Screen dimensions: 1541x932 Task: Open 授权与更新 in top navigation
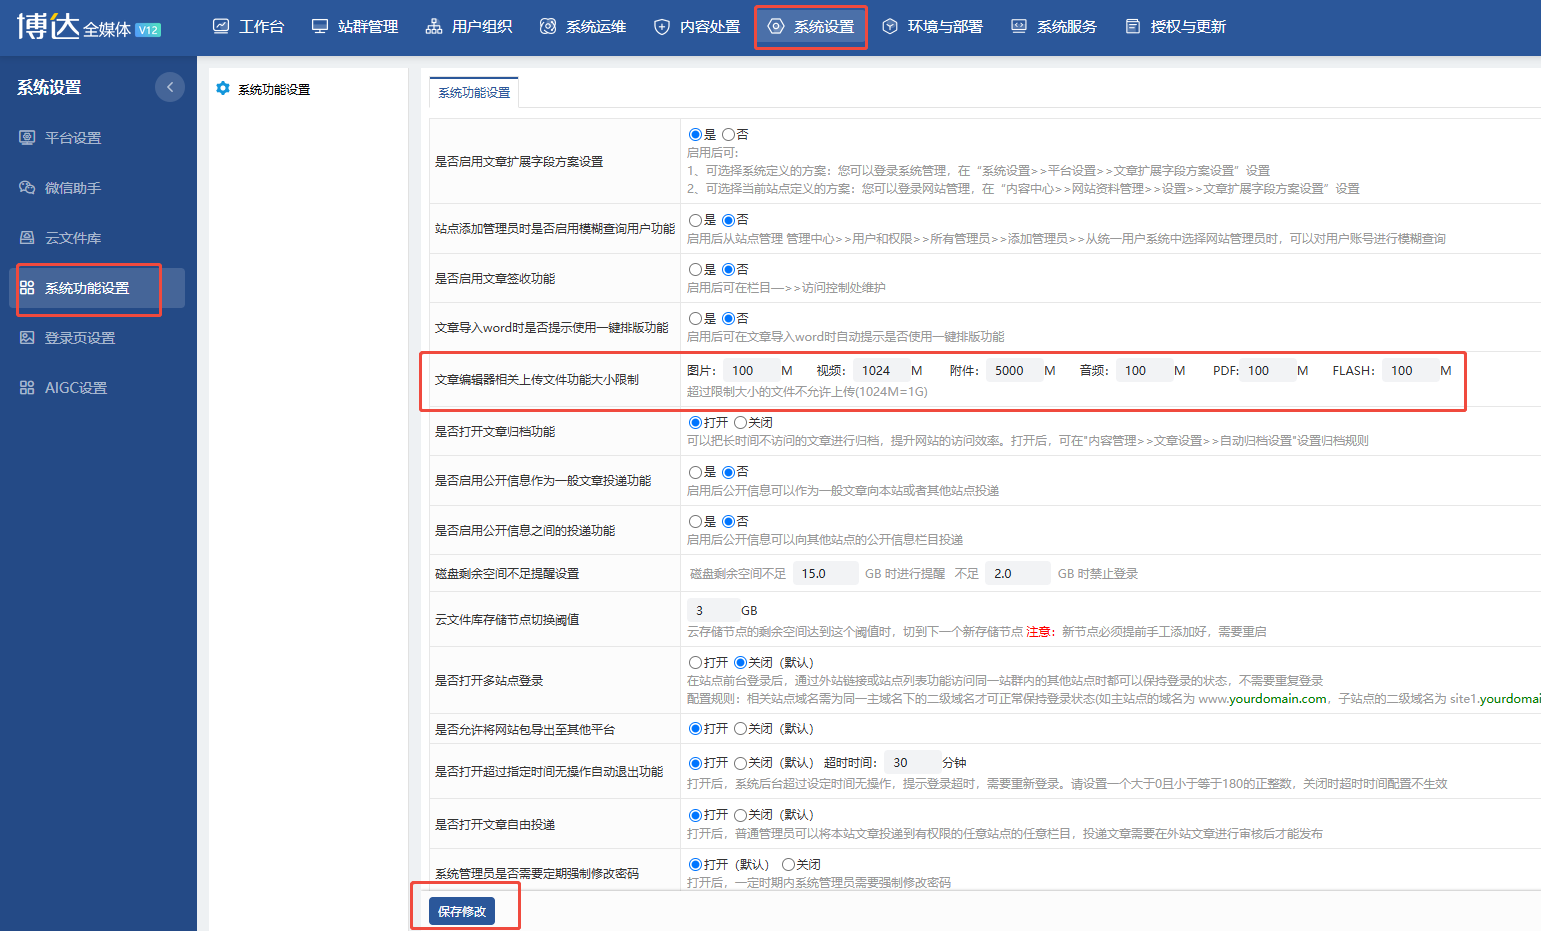click(x=1175, y=27)
